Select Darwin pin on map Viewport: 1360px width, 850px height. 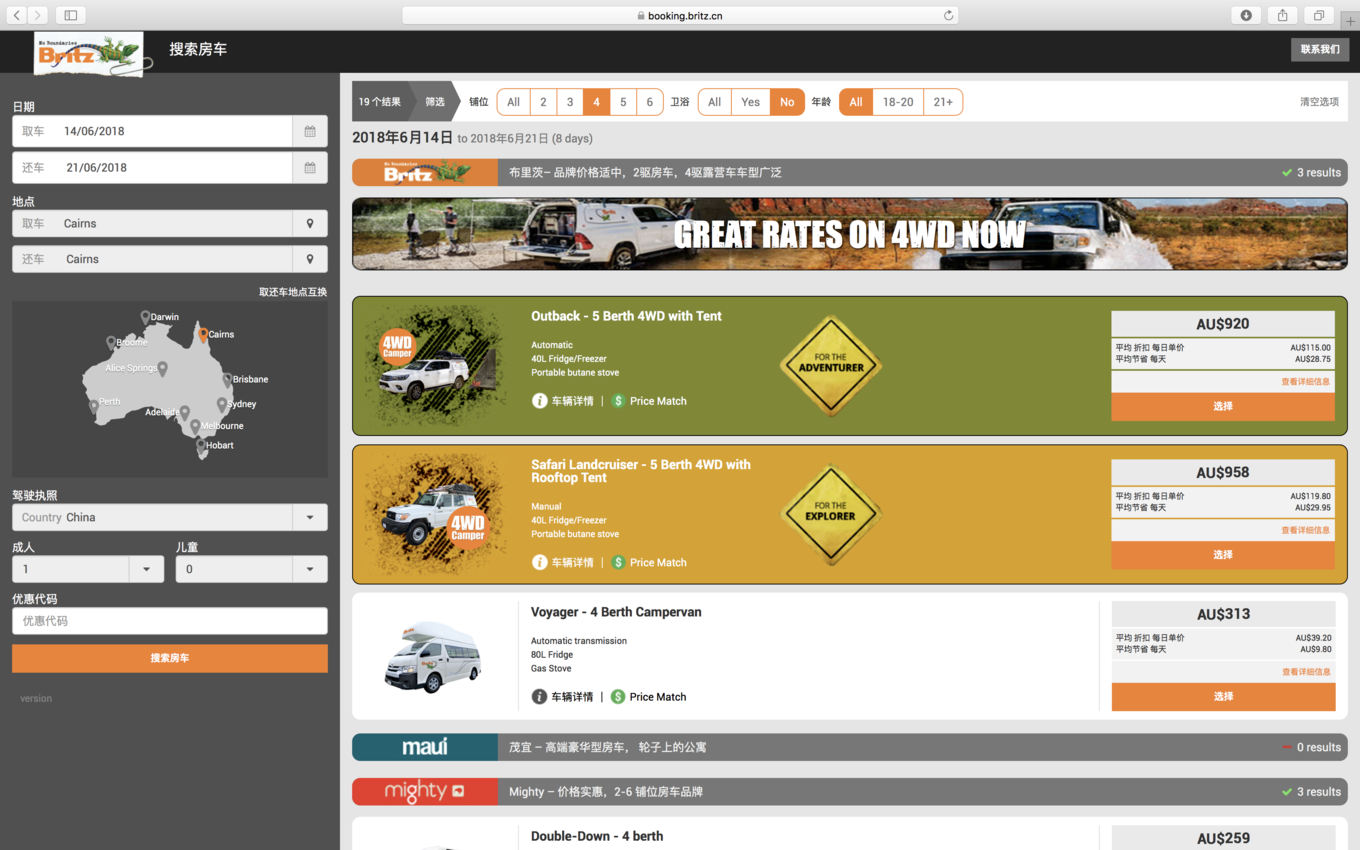click(145, 317)
